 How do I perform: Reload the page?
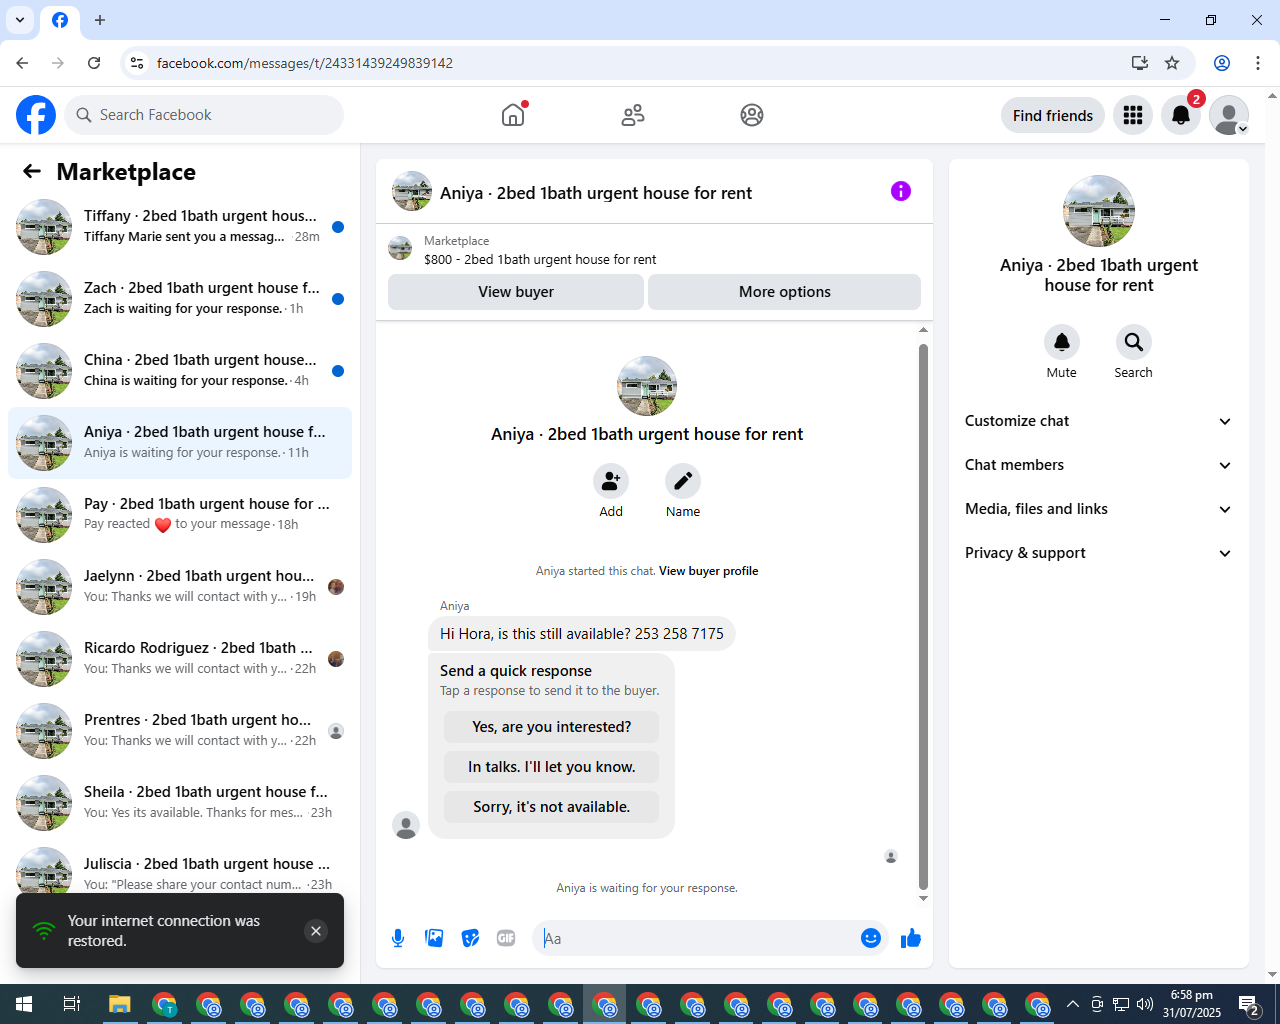coord(94,63)
